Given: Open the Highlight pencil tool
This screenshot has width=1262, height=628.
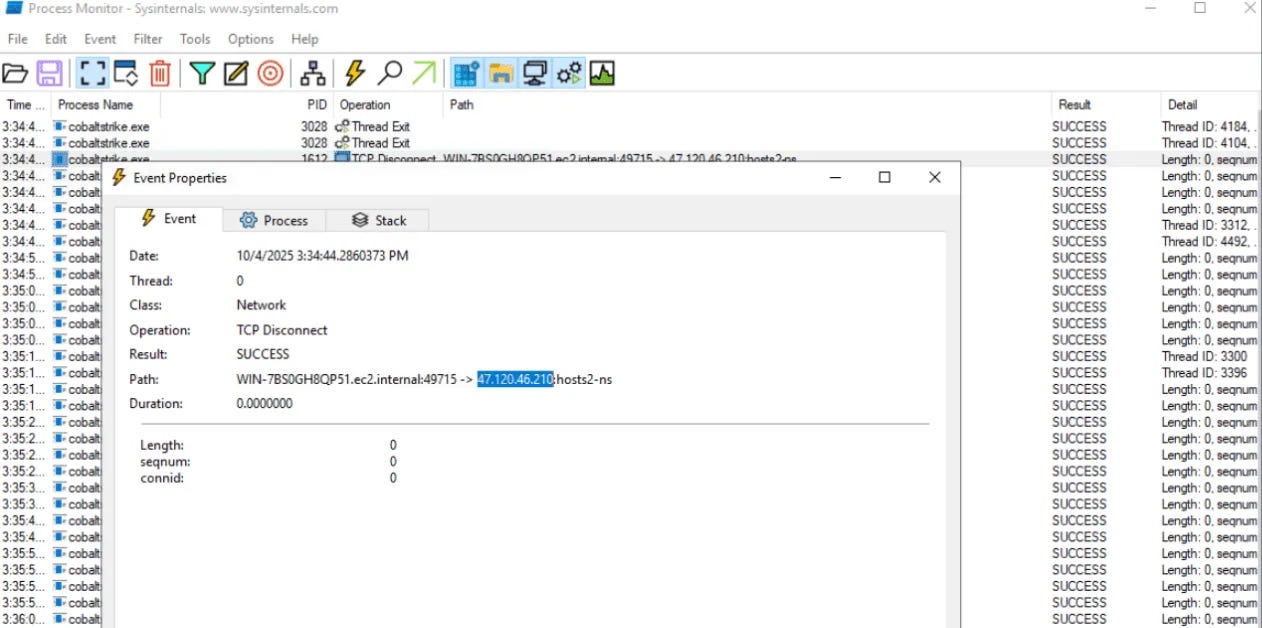Looking at the screenshot, I should coord(236,73).
